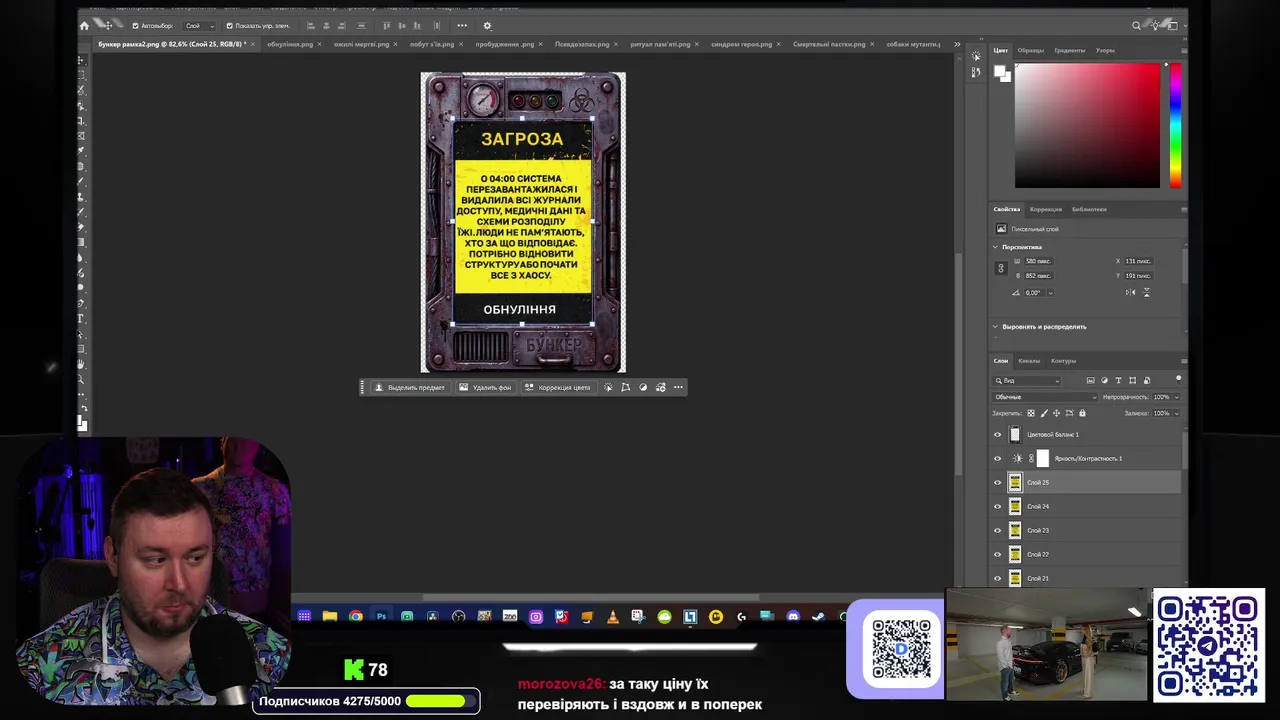Click the three-dots overflow in the options bar
The height and width of the screenshot is (720, 1280).
pos(462,26)
